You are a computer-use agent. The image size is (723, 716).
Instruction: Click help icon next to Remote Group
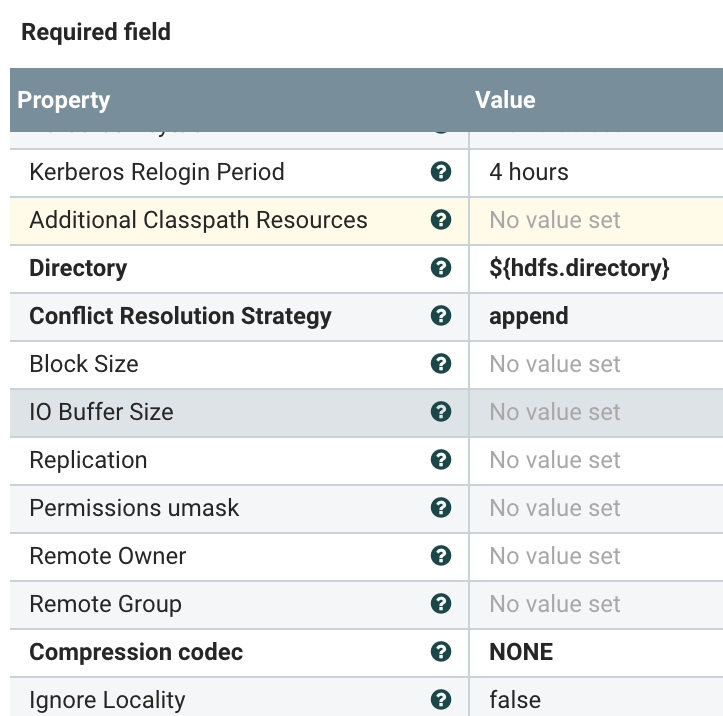pos(440,604)
